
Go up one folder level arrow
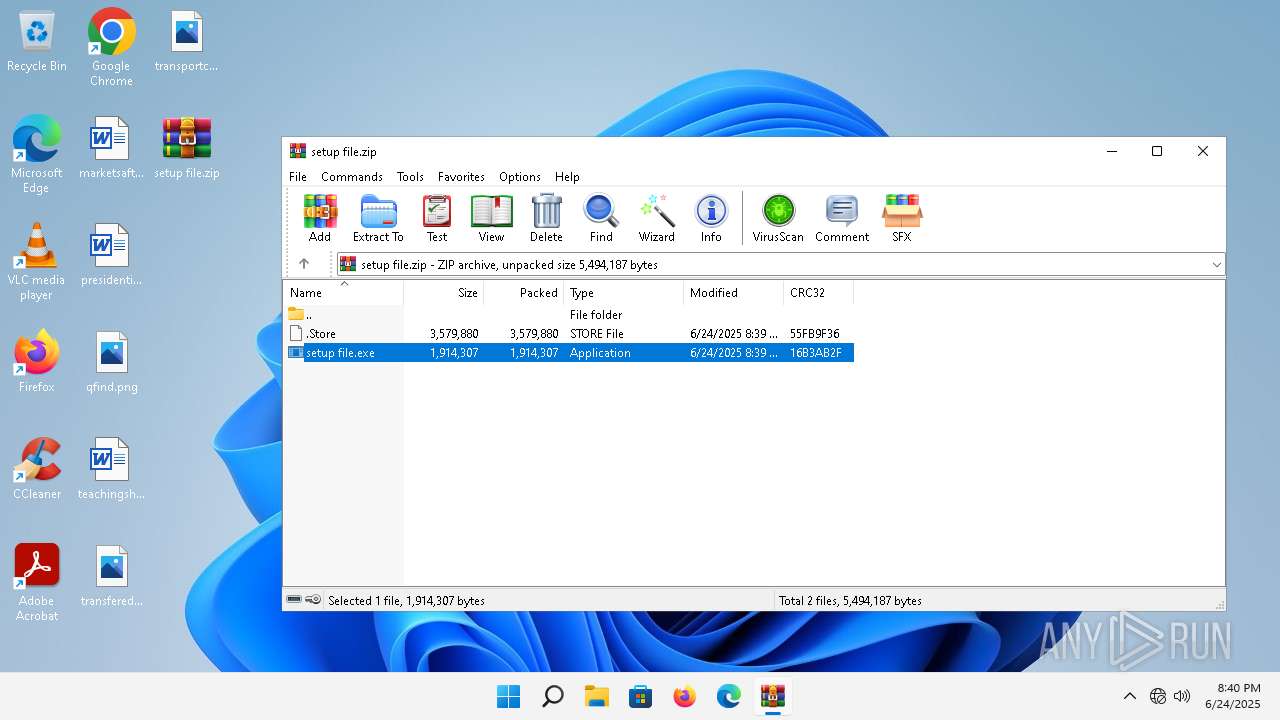click(304, 264)
